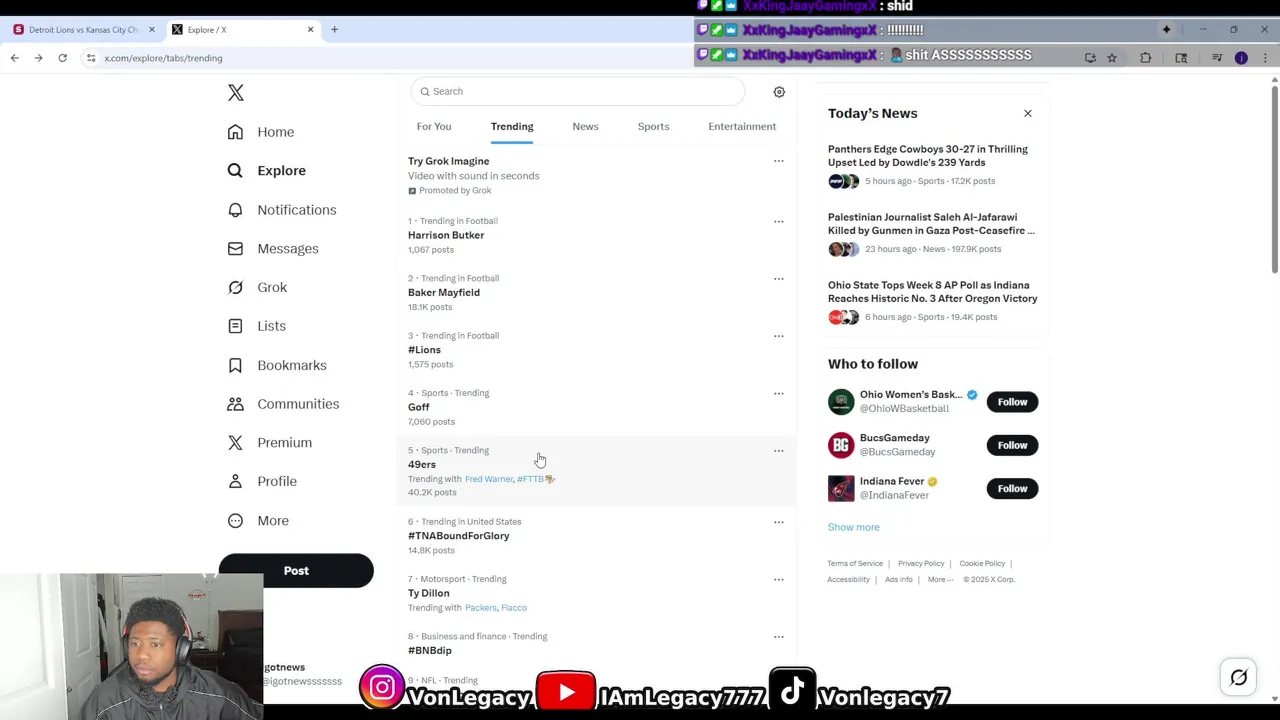Open Premium X icon in sidebar
Screen dimensions: 1280x720
coord(235,442)
